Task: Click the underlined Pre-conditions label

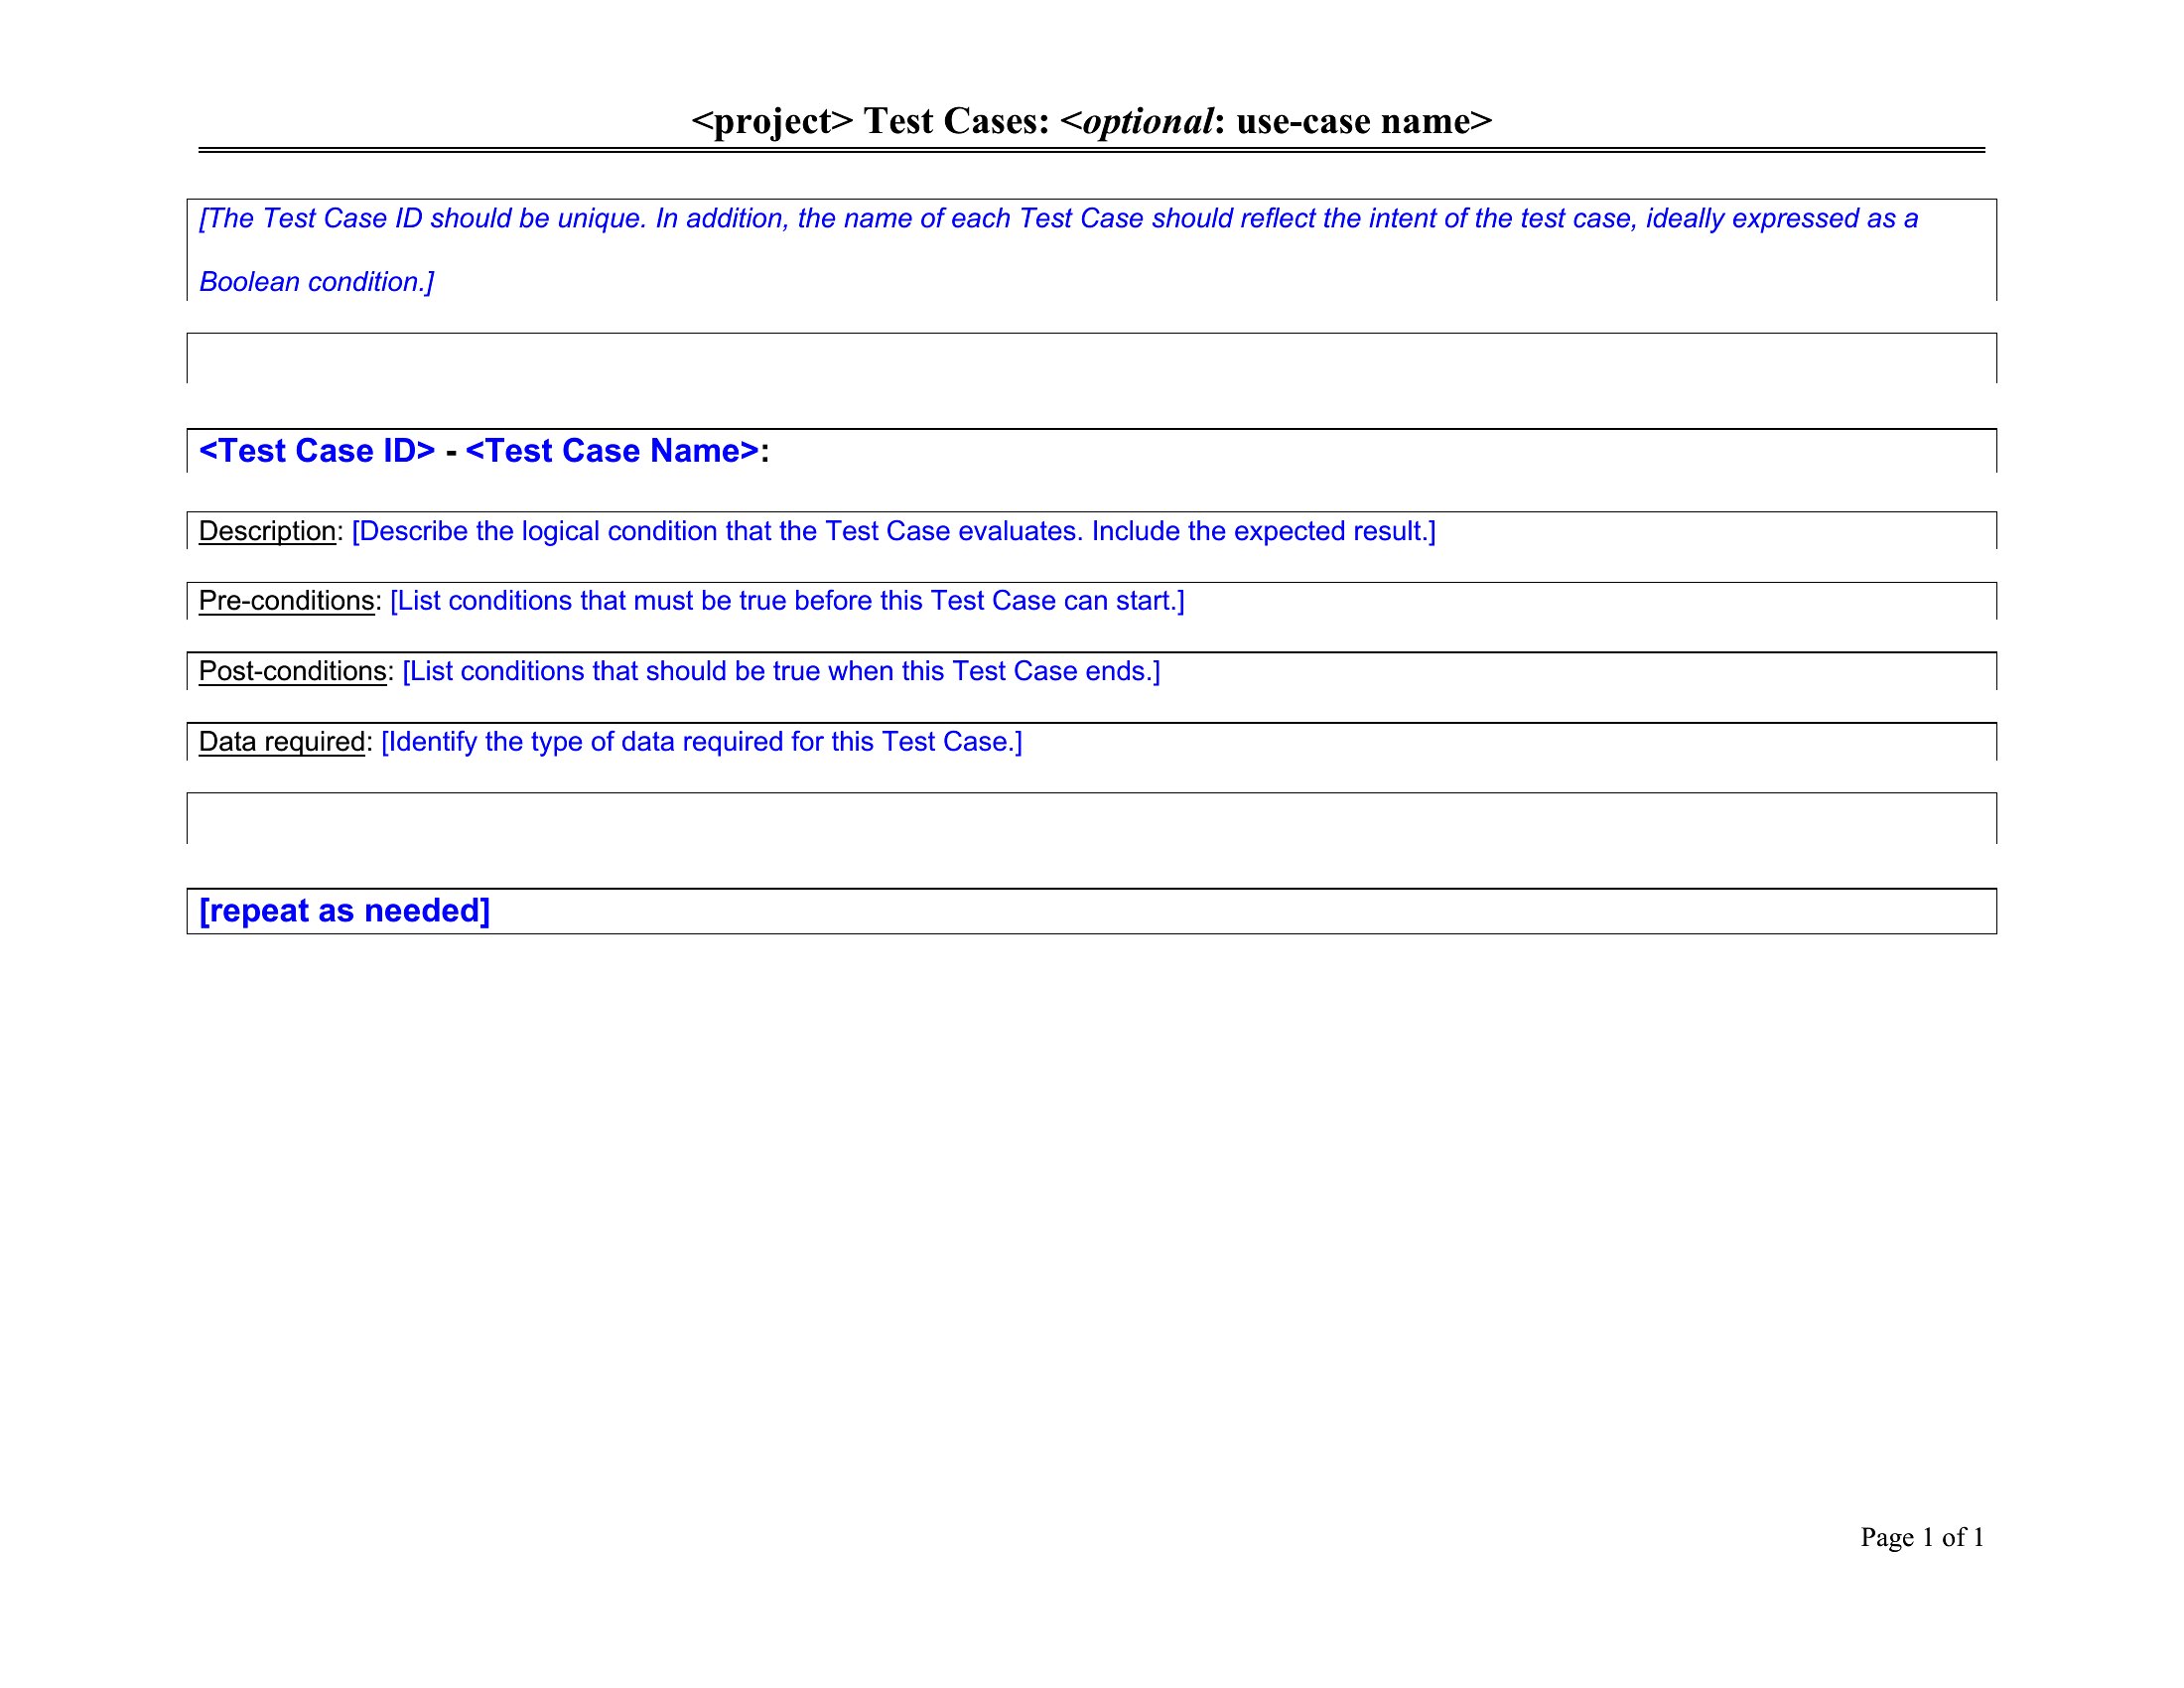Action: (x=286, y=601)
